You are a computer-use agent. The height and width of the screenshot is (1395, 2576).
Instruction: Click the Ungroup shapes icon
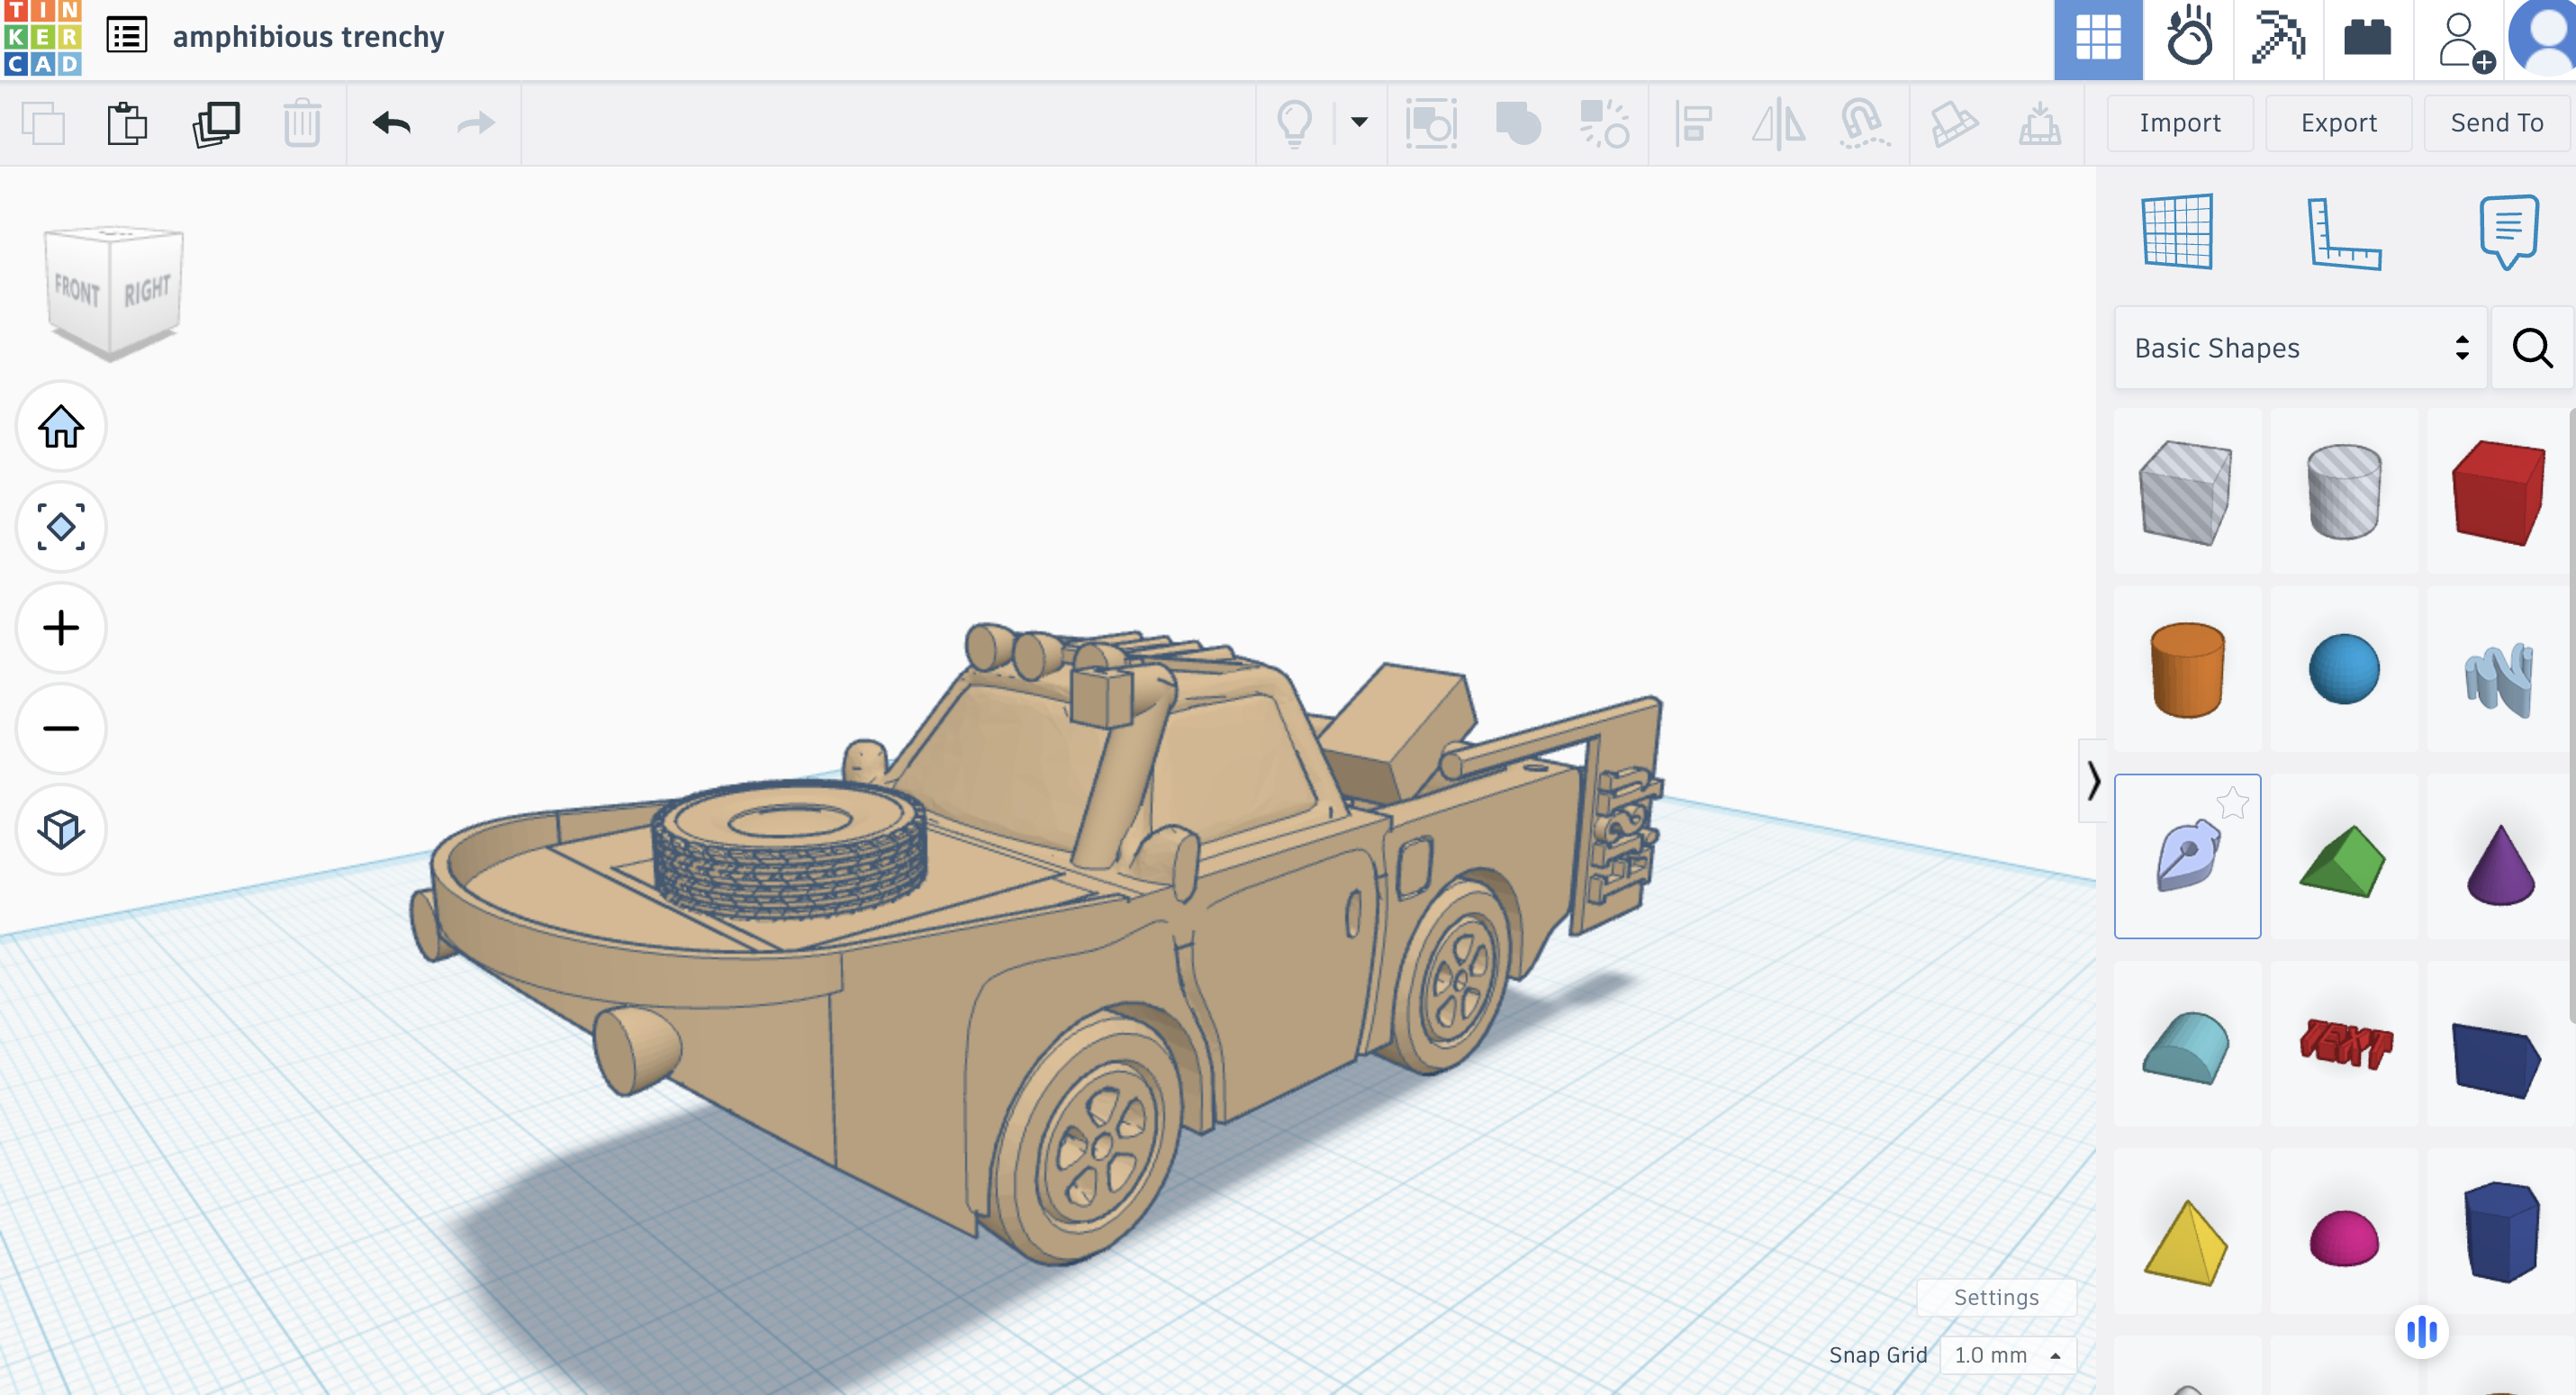click(1604, 124)
